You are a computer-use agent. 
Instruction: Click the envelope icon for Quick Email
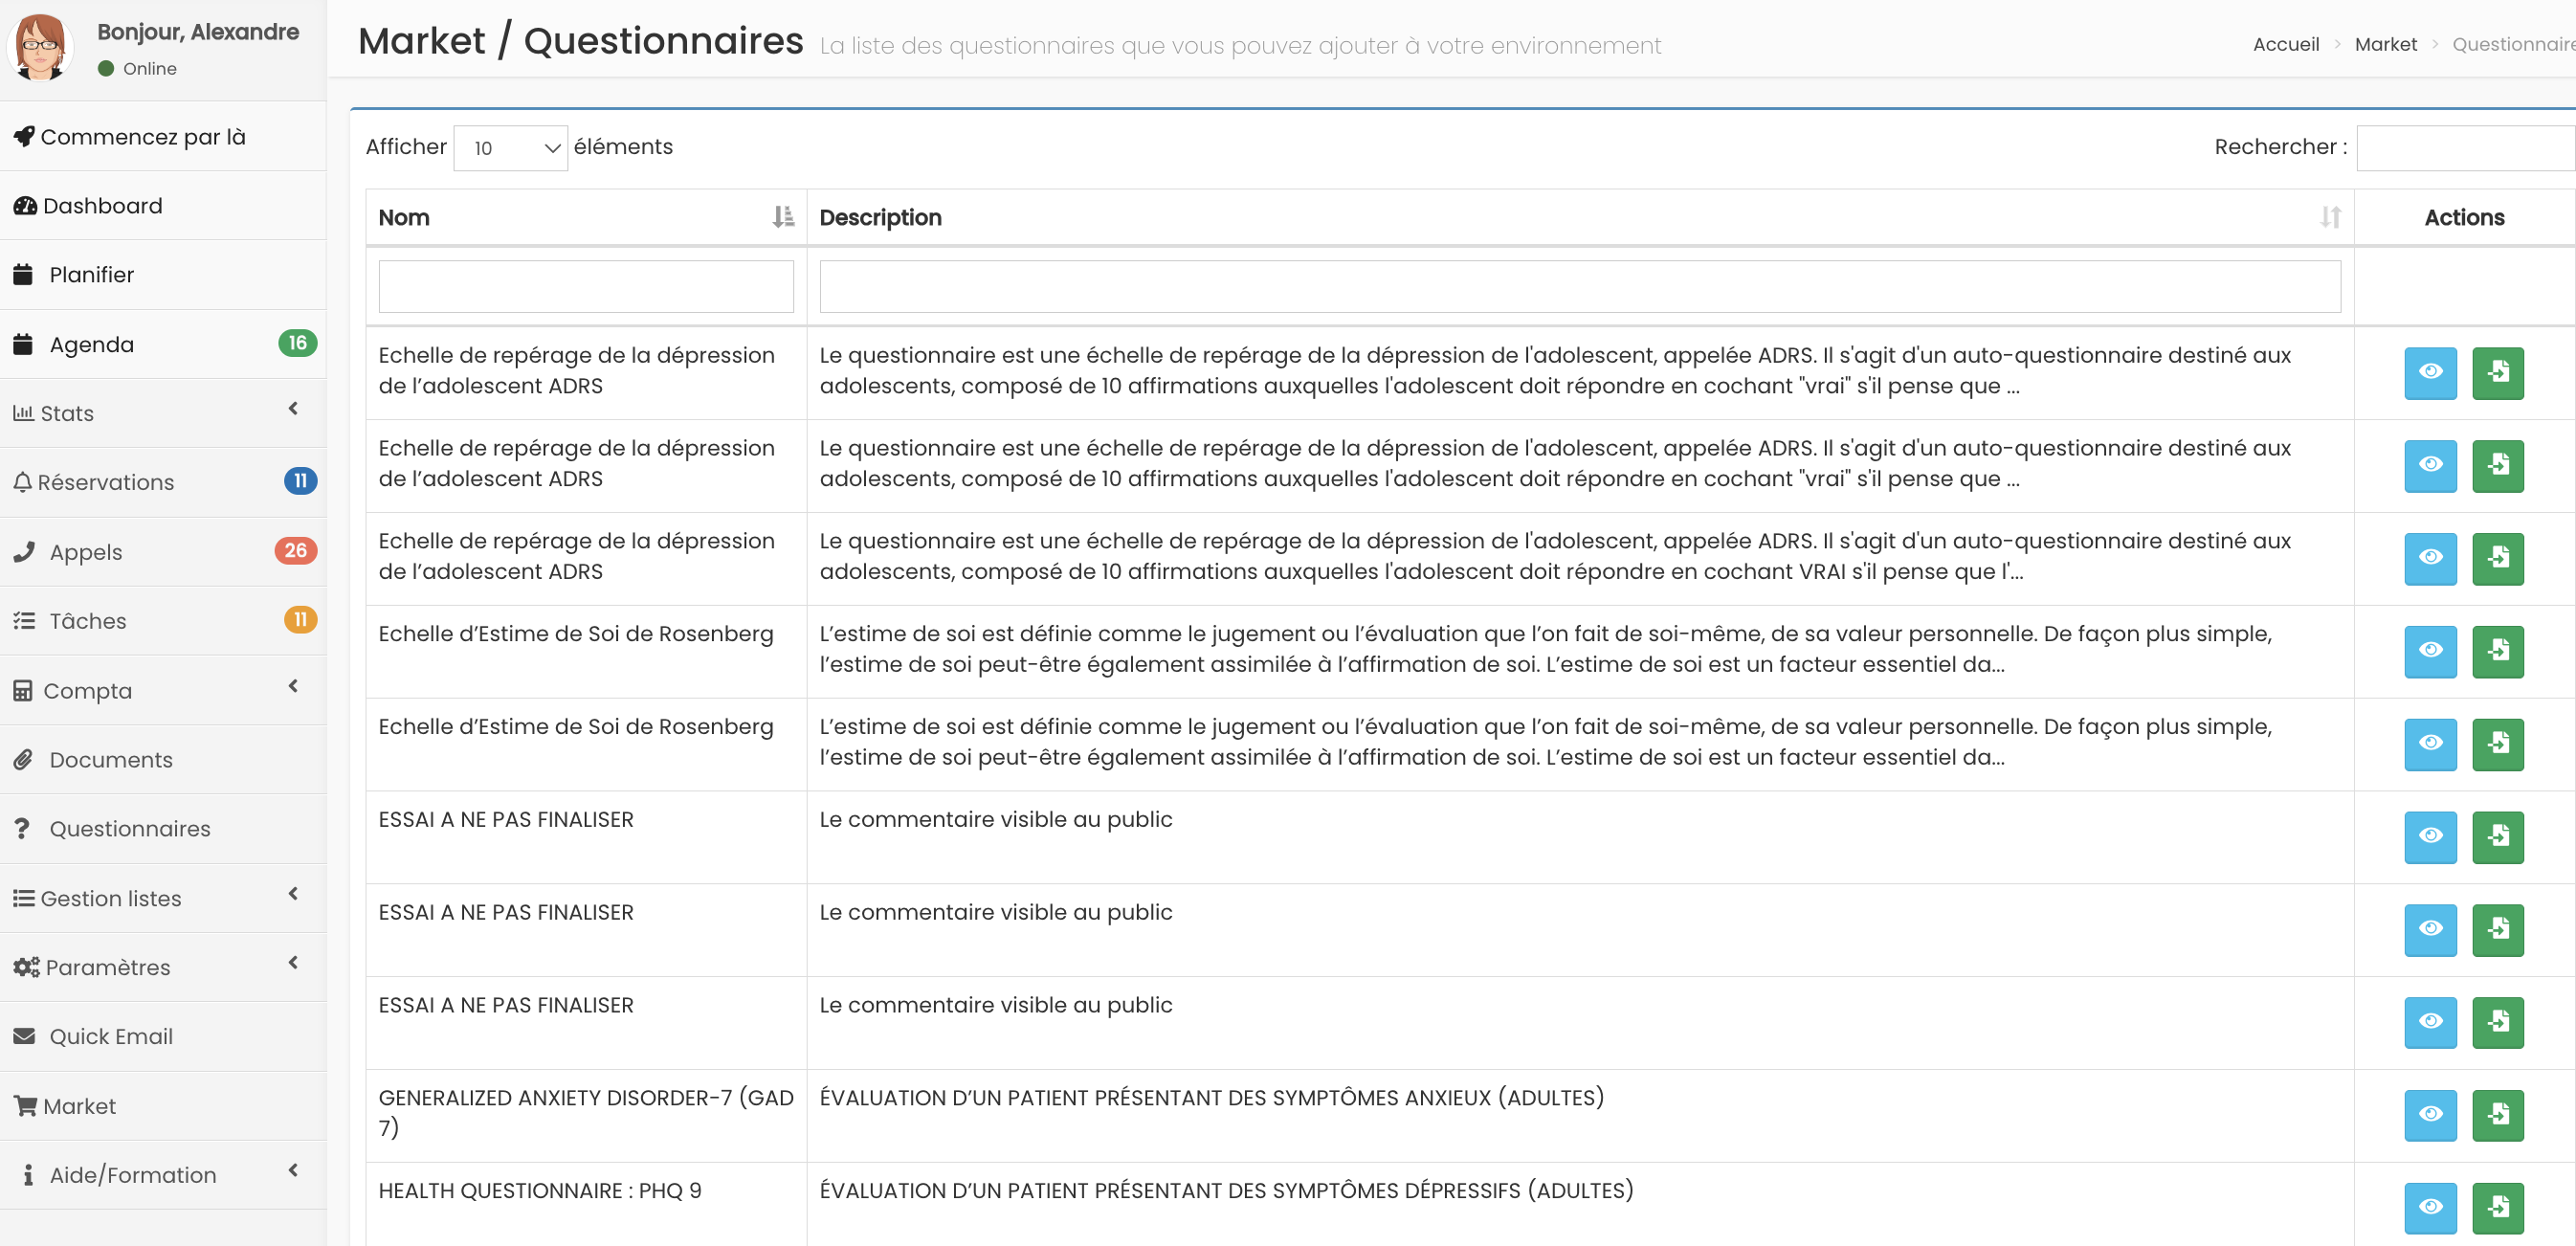24,1036
